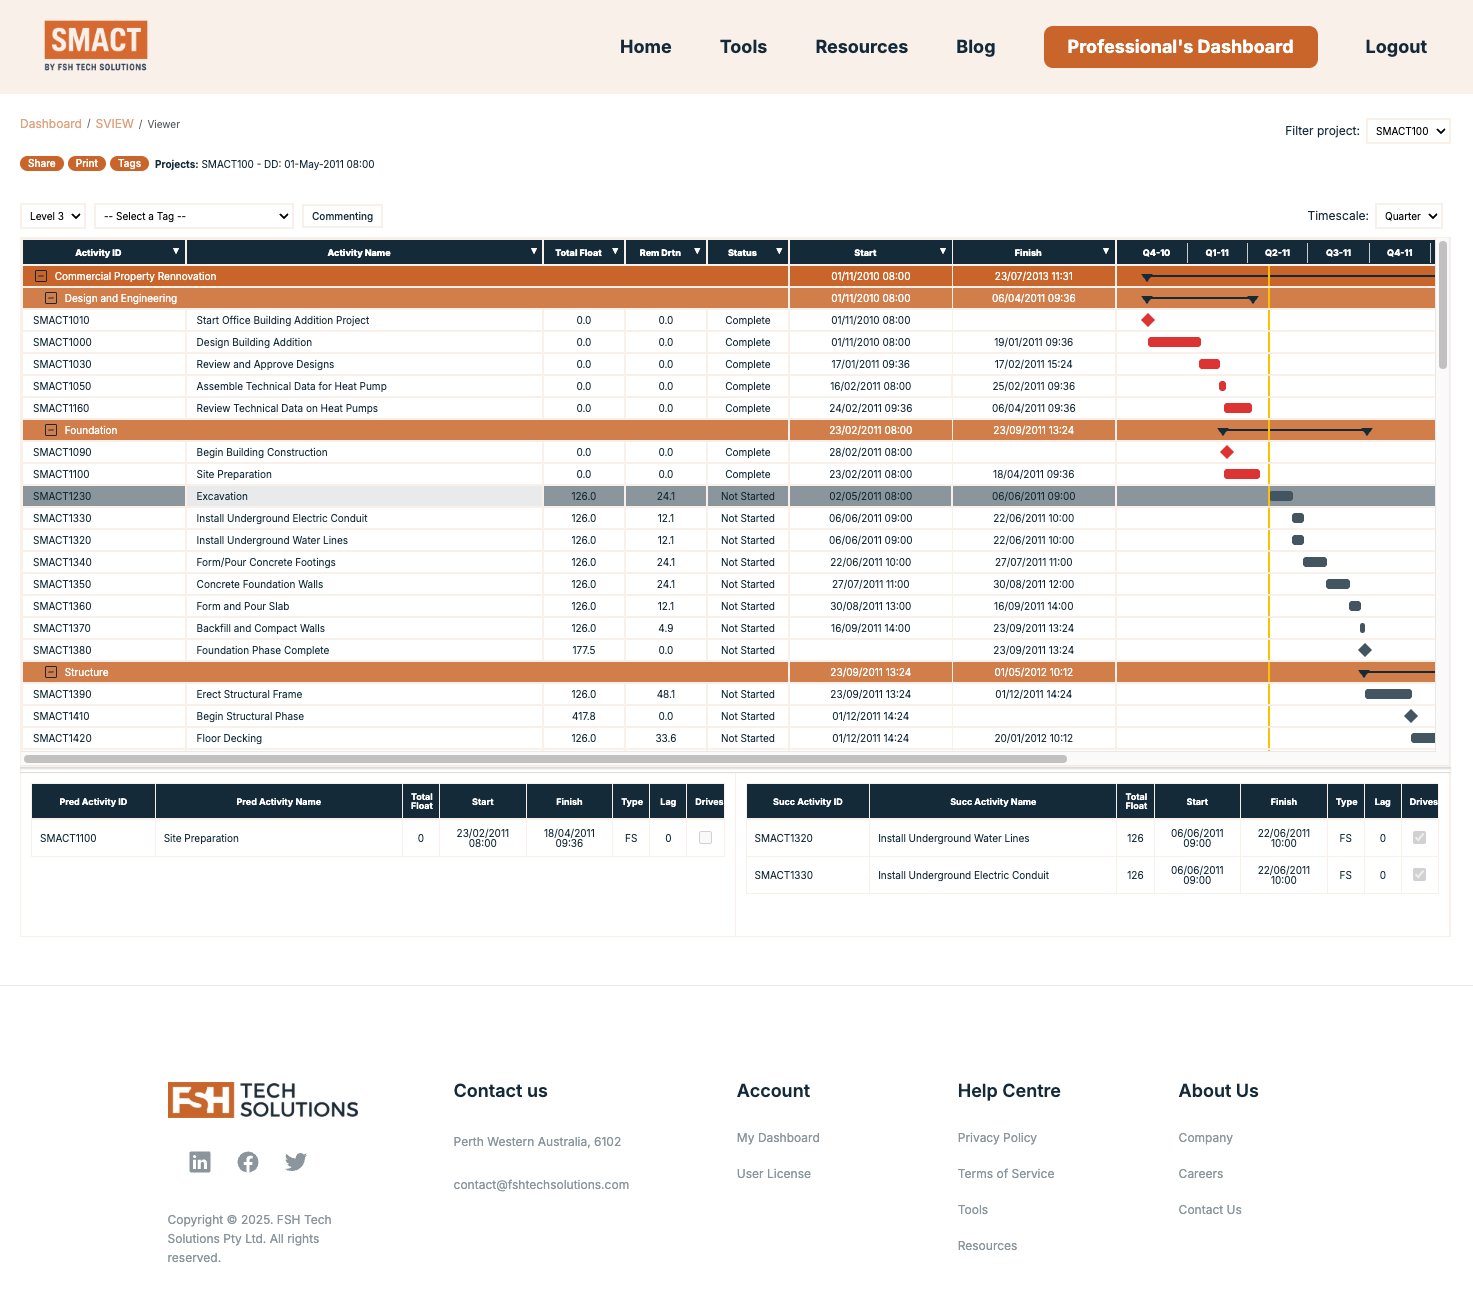Uncheck Drives for Install Underground Electric Conduit

(x=1419, y=874)
